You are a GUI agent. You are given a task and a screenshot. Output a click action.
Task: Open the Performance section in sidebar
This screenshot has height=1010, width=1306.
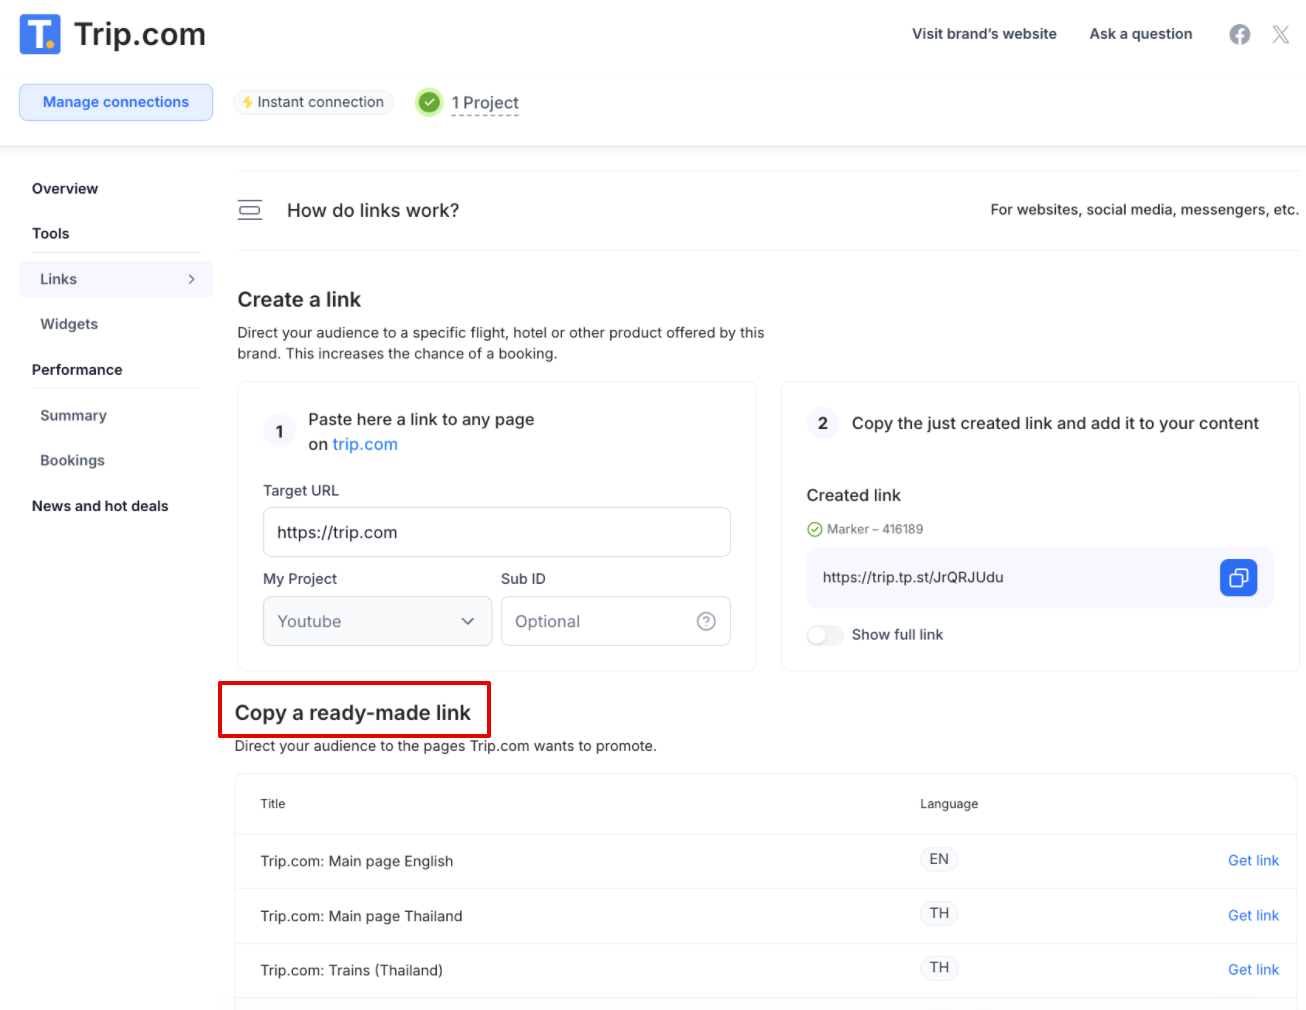77,369
